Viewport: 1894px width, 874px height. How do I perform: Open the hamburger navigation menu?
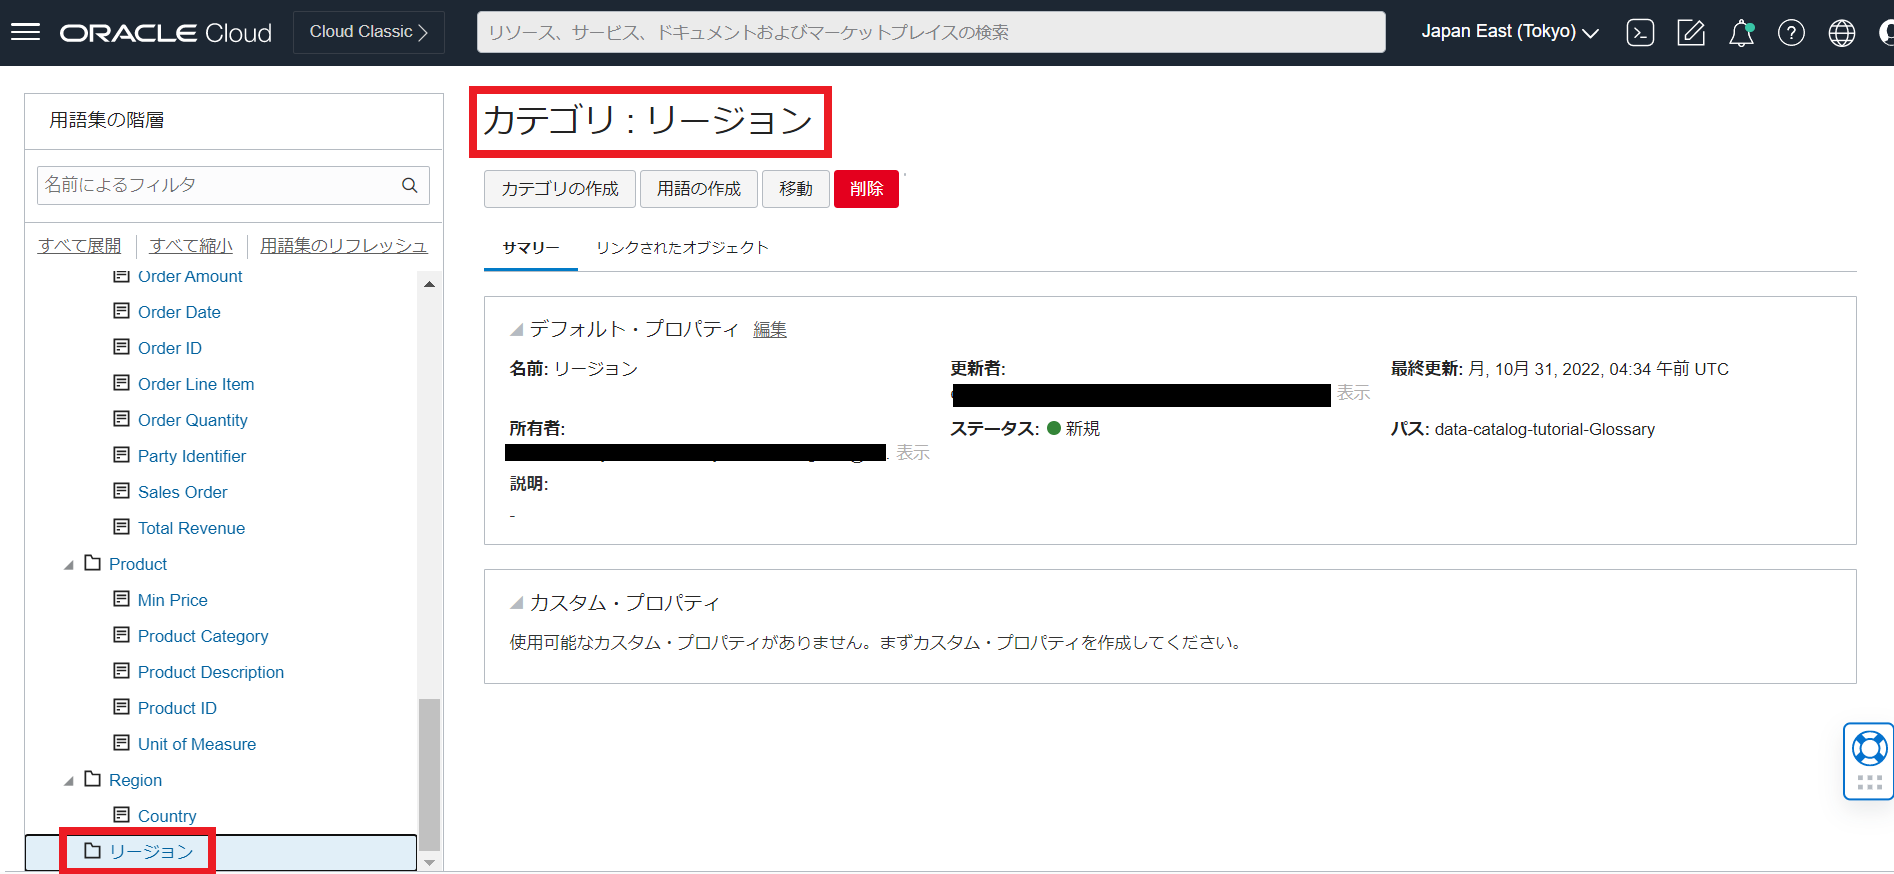(x=25, y=32)
